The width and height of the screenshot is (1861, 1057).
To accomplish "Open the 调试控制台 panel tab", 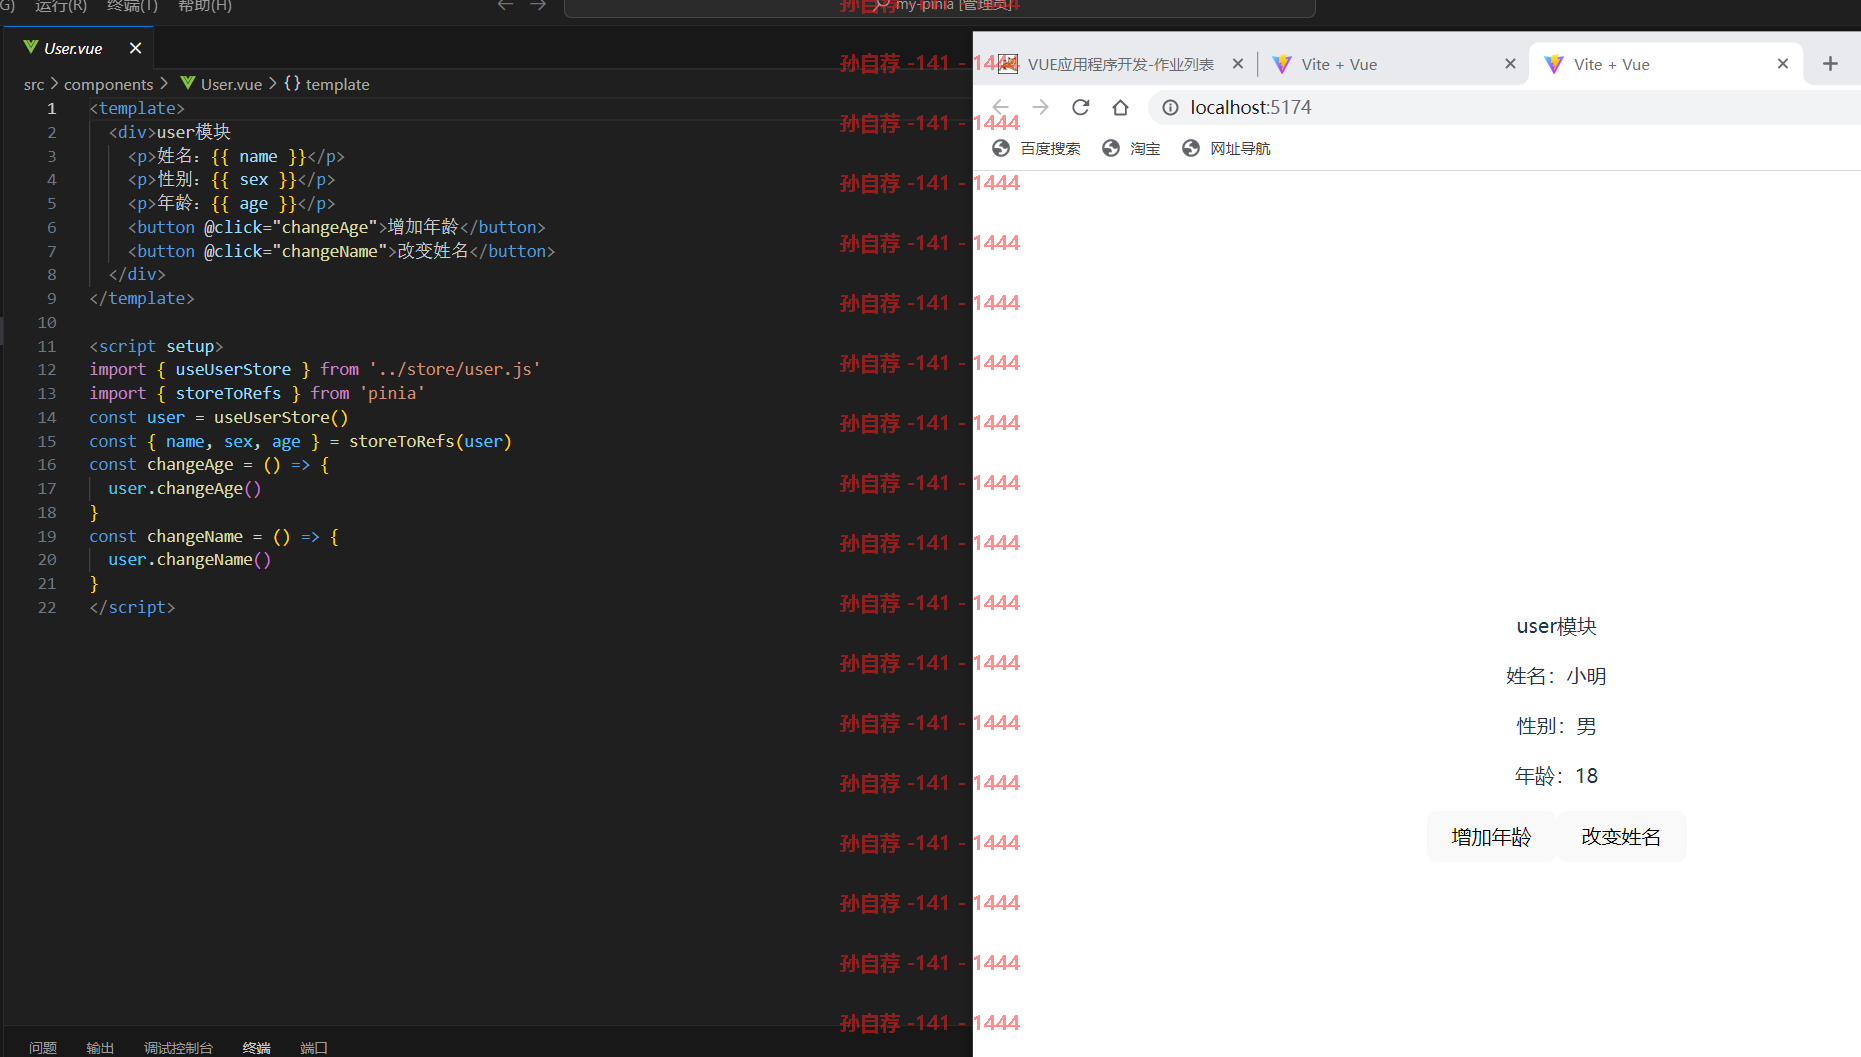I will pos(178,1047).
